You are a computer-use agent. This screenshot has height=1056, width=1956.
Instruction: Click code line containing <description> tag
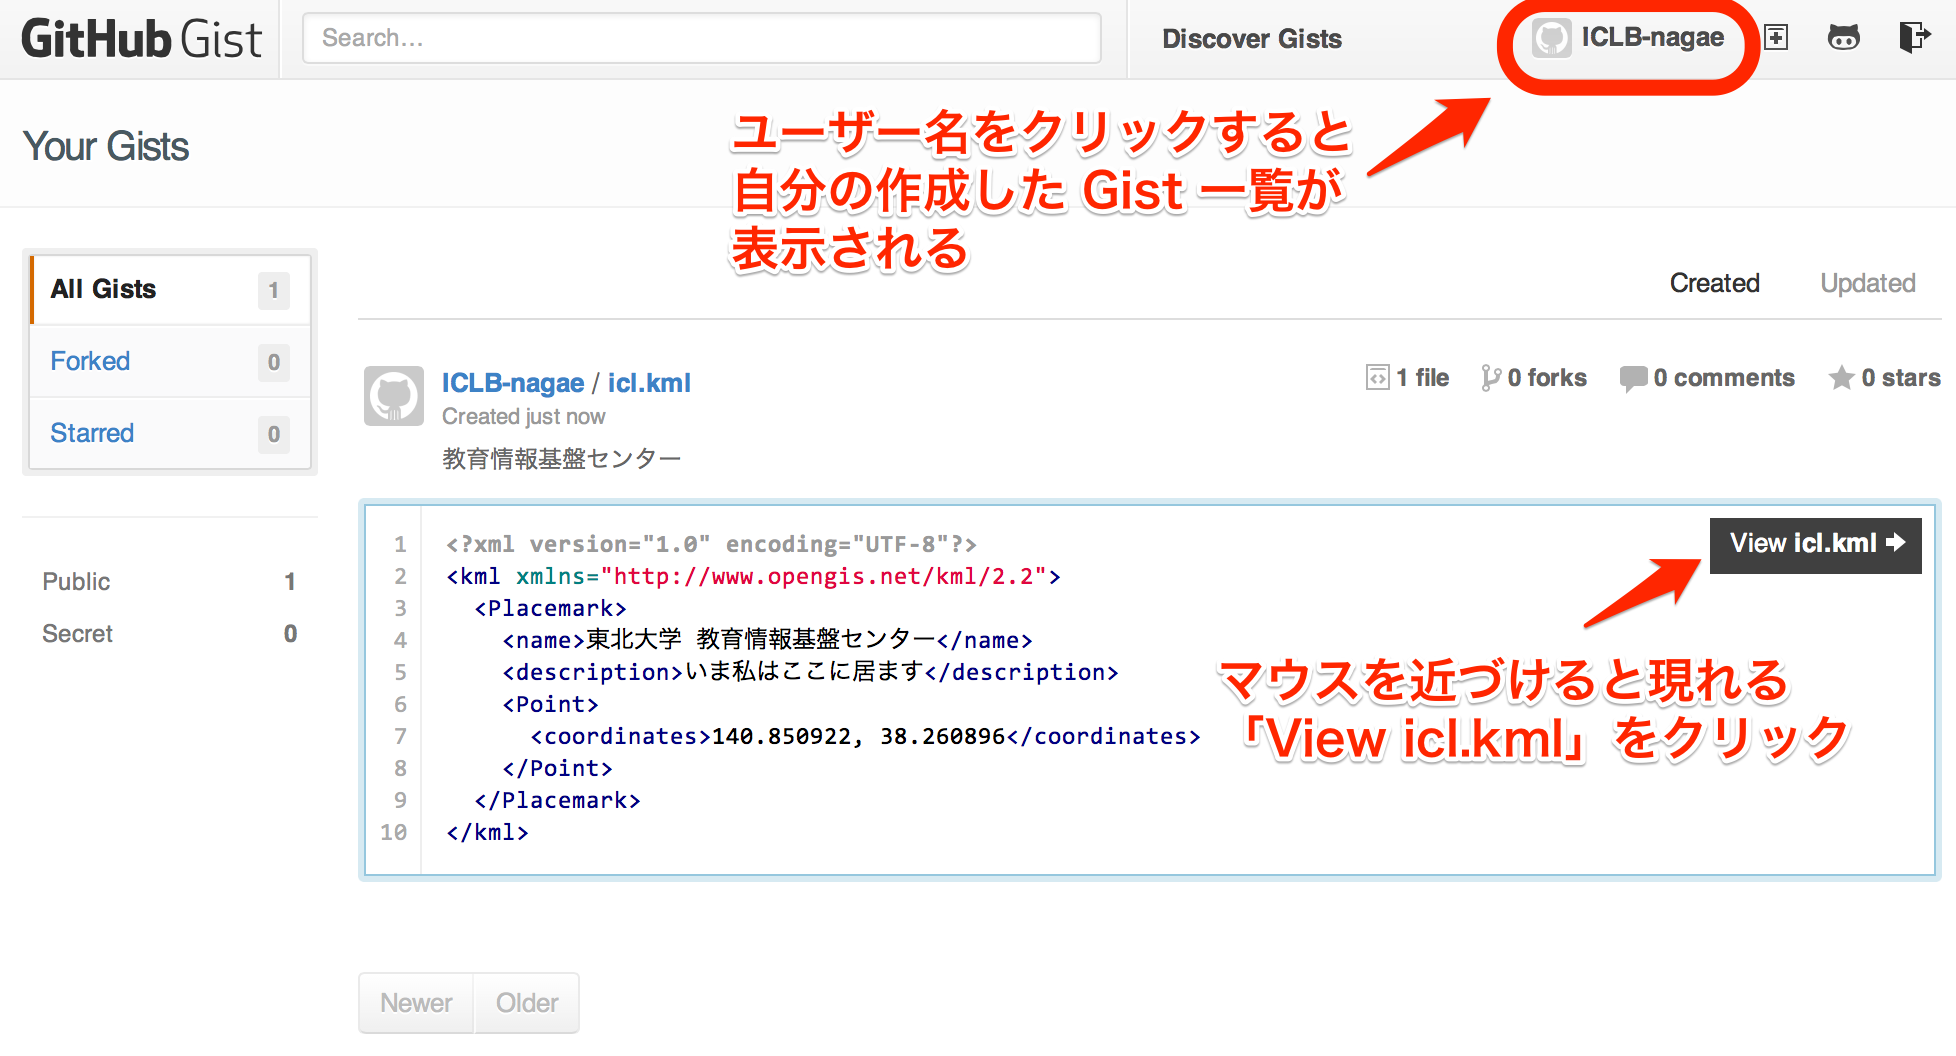click(x=810, y=672)
